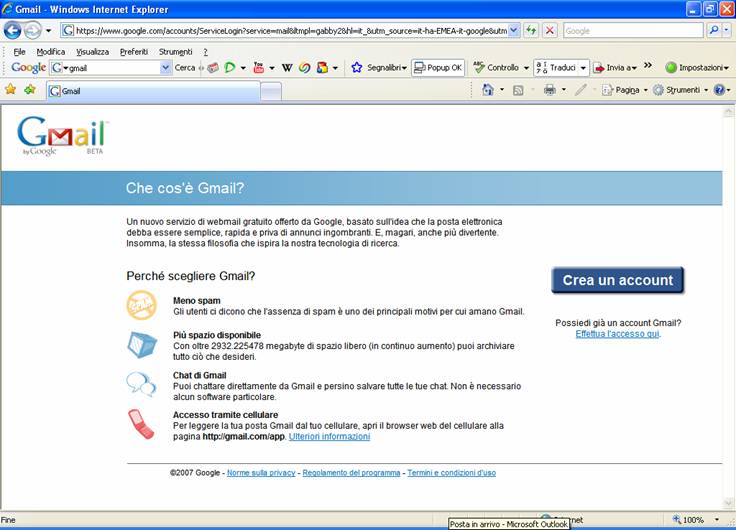Image resolution: width=736 pixels, height=530 pixels.
Task: Click the swirl icon next to Wikipedia
Action: pos(305,68)
